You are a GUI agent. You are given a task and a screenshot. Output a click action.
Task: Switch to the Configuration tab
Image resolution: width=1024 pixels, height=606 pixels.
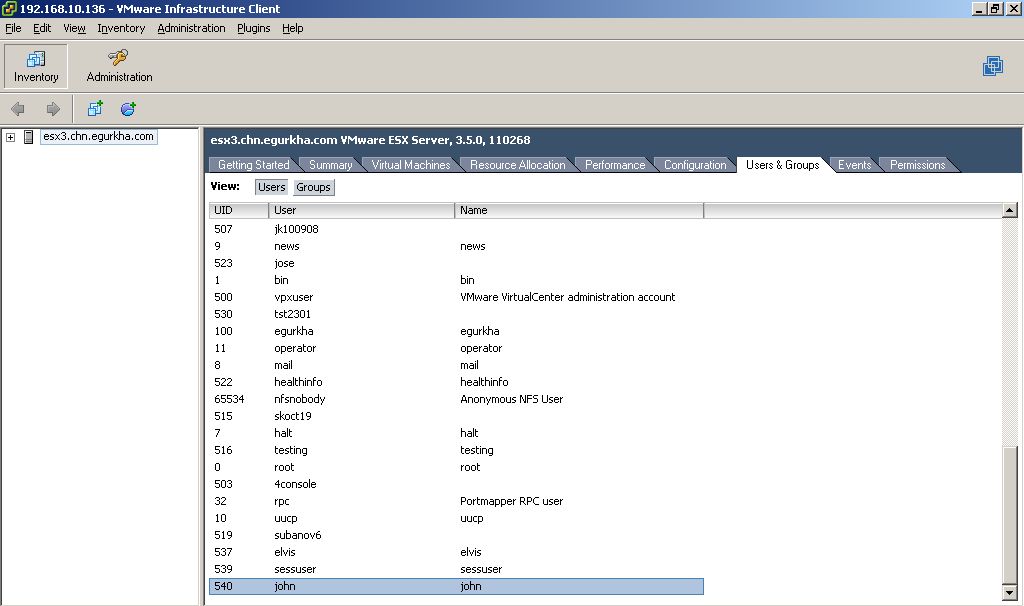[x=695, y=165]
